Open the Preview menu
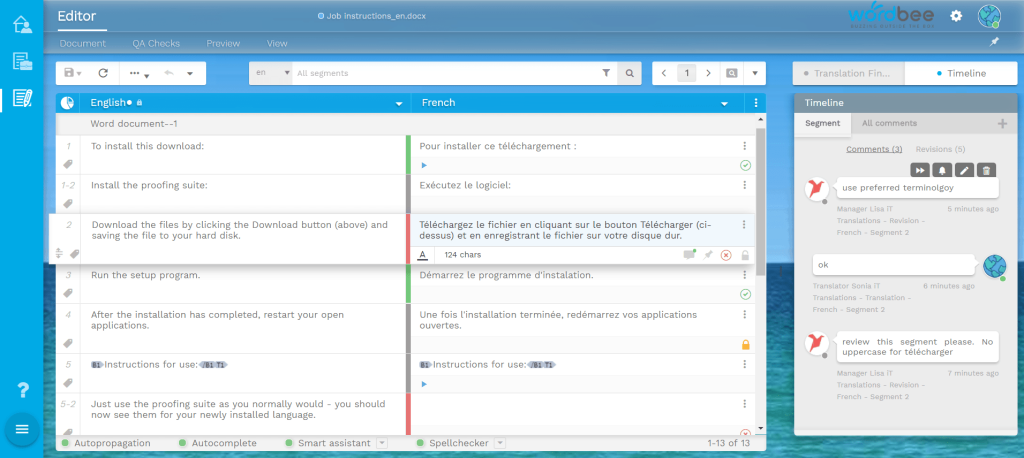Viewport: 1024px width, 458px height. [x=223, y=43]
